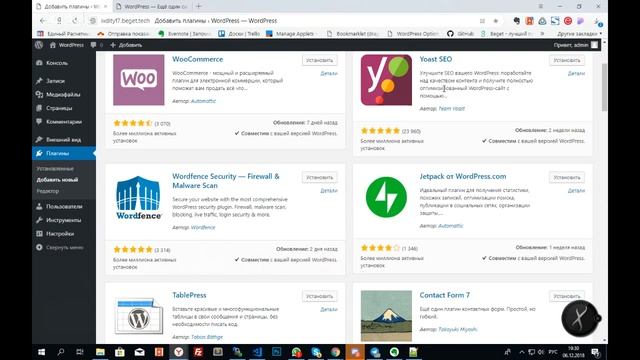Open Yoast SEO Детали link
This screenshot has width=640, height=360.
pyautogui.click(x=576, y=73)
